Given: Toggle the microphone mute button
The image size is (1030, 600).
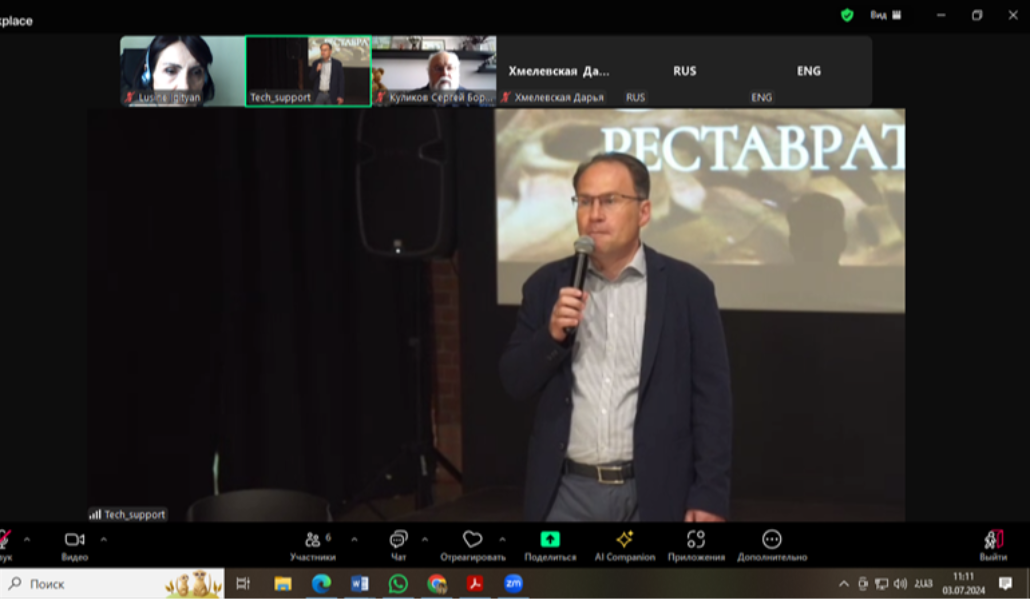Looking at the screenshot, I should click(5, 540).
